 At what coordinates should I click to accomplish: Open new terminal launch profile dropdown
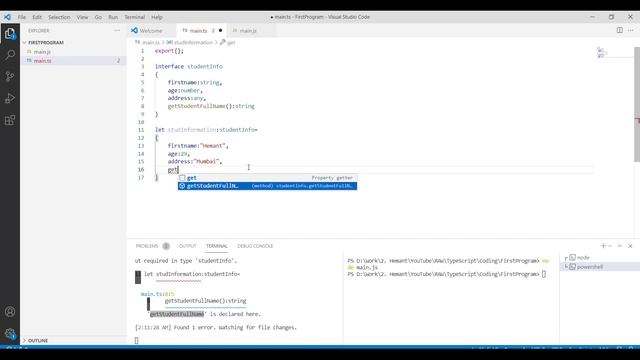tap(610, 246)
